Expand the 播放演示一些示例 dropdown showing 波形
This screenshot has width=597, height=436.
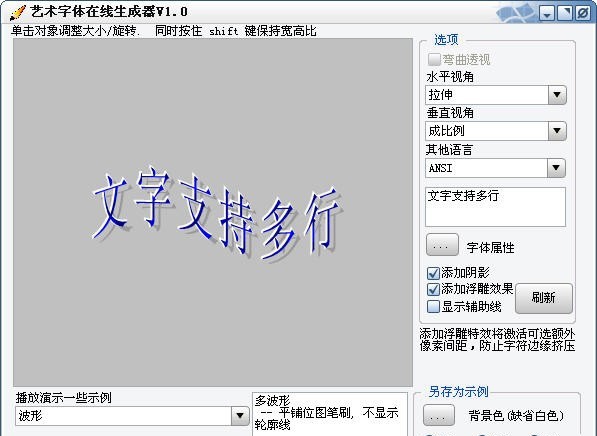pyautogui.click(x=132, y=416)
